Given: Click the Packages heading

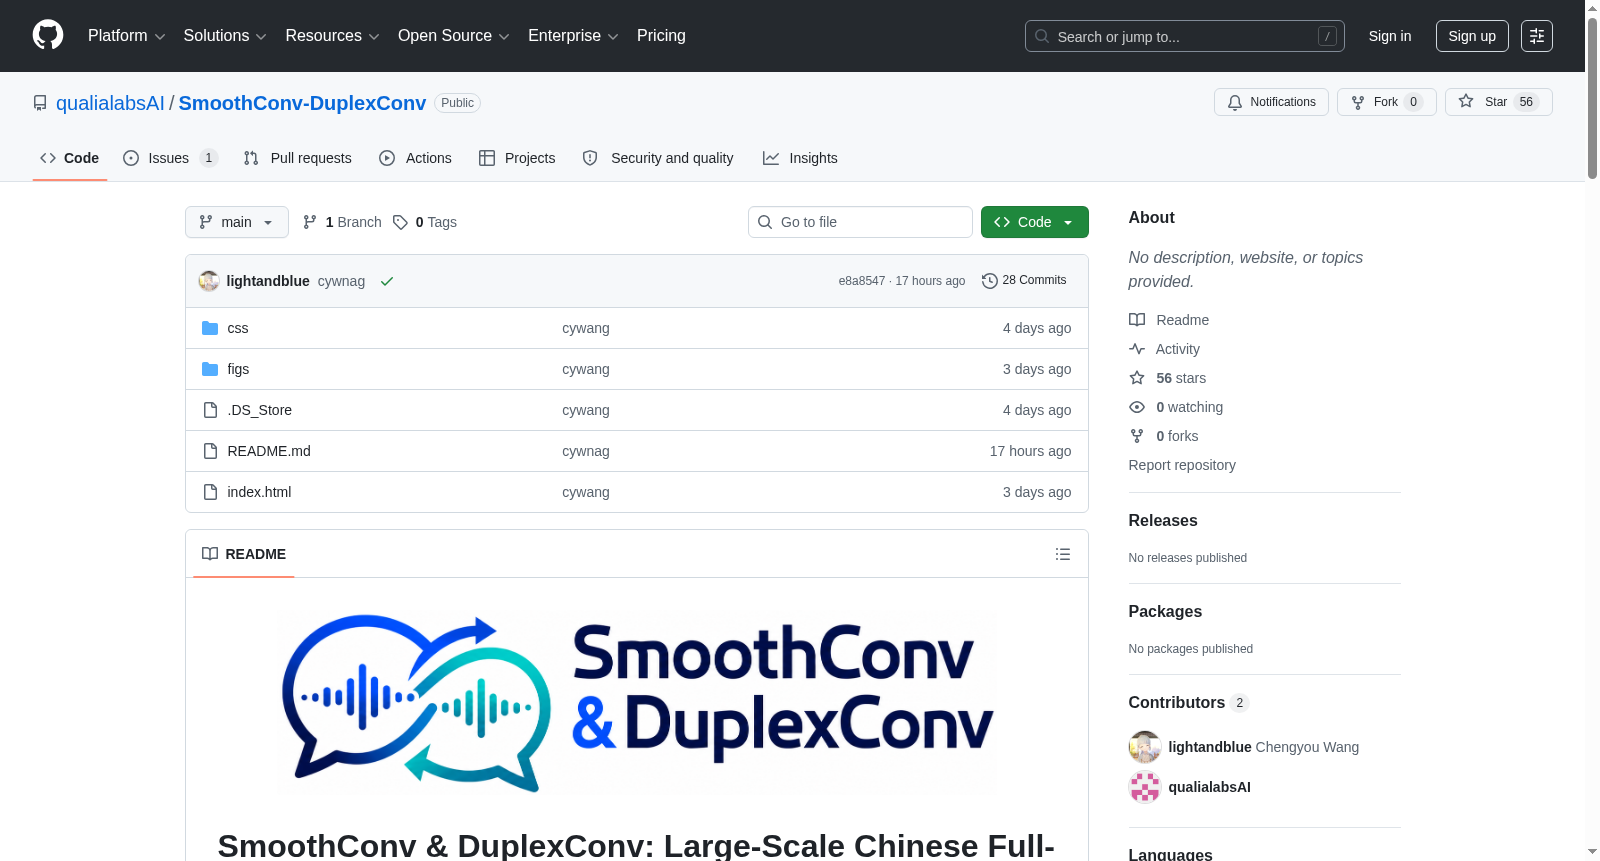Looking at the screenshot, I should [x=1165, y=612].
